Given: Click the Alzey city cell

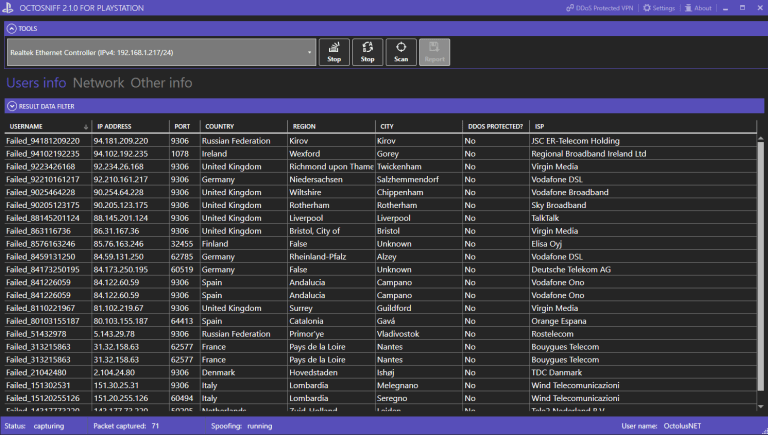Looking at the screenshot, I should (386, 257).
